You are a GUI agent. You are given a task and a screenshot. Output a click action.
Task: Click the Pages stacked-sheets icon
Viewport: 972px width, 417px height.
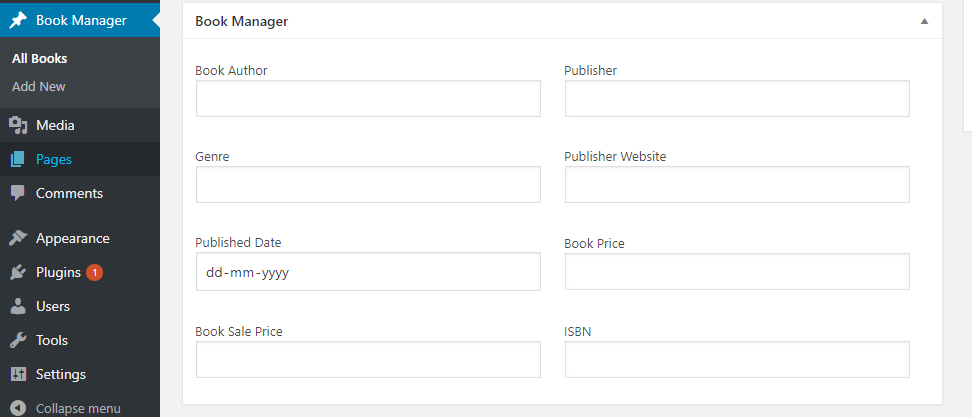[x=19, y=160]
